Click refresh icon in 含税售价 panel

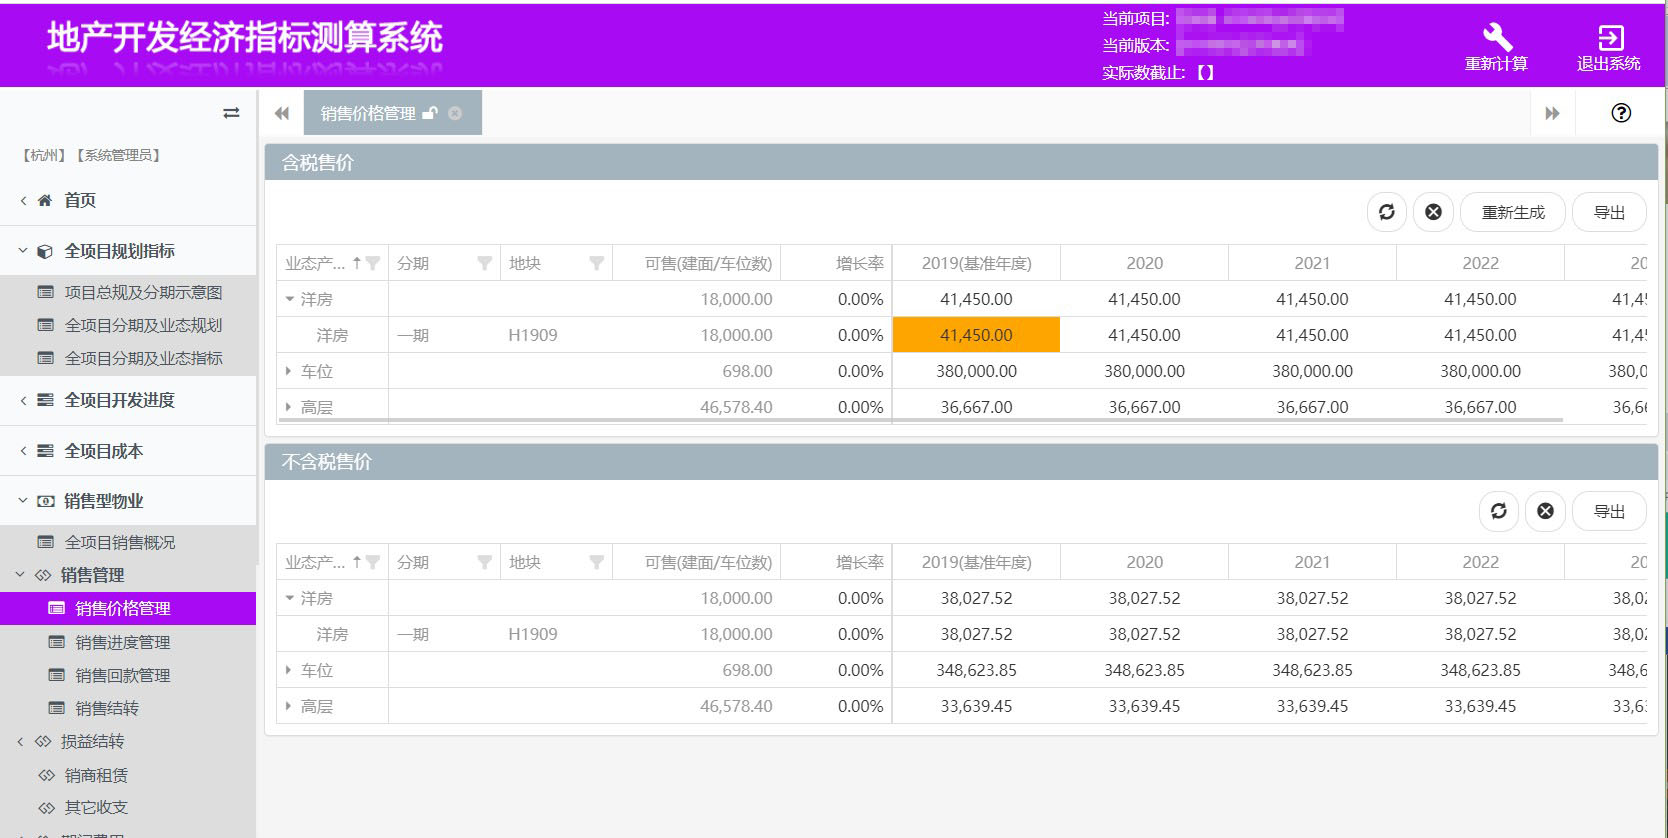(x=1387, y=212)
